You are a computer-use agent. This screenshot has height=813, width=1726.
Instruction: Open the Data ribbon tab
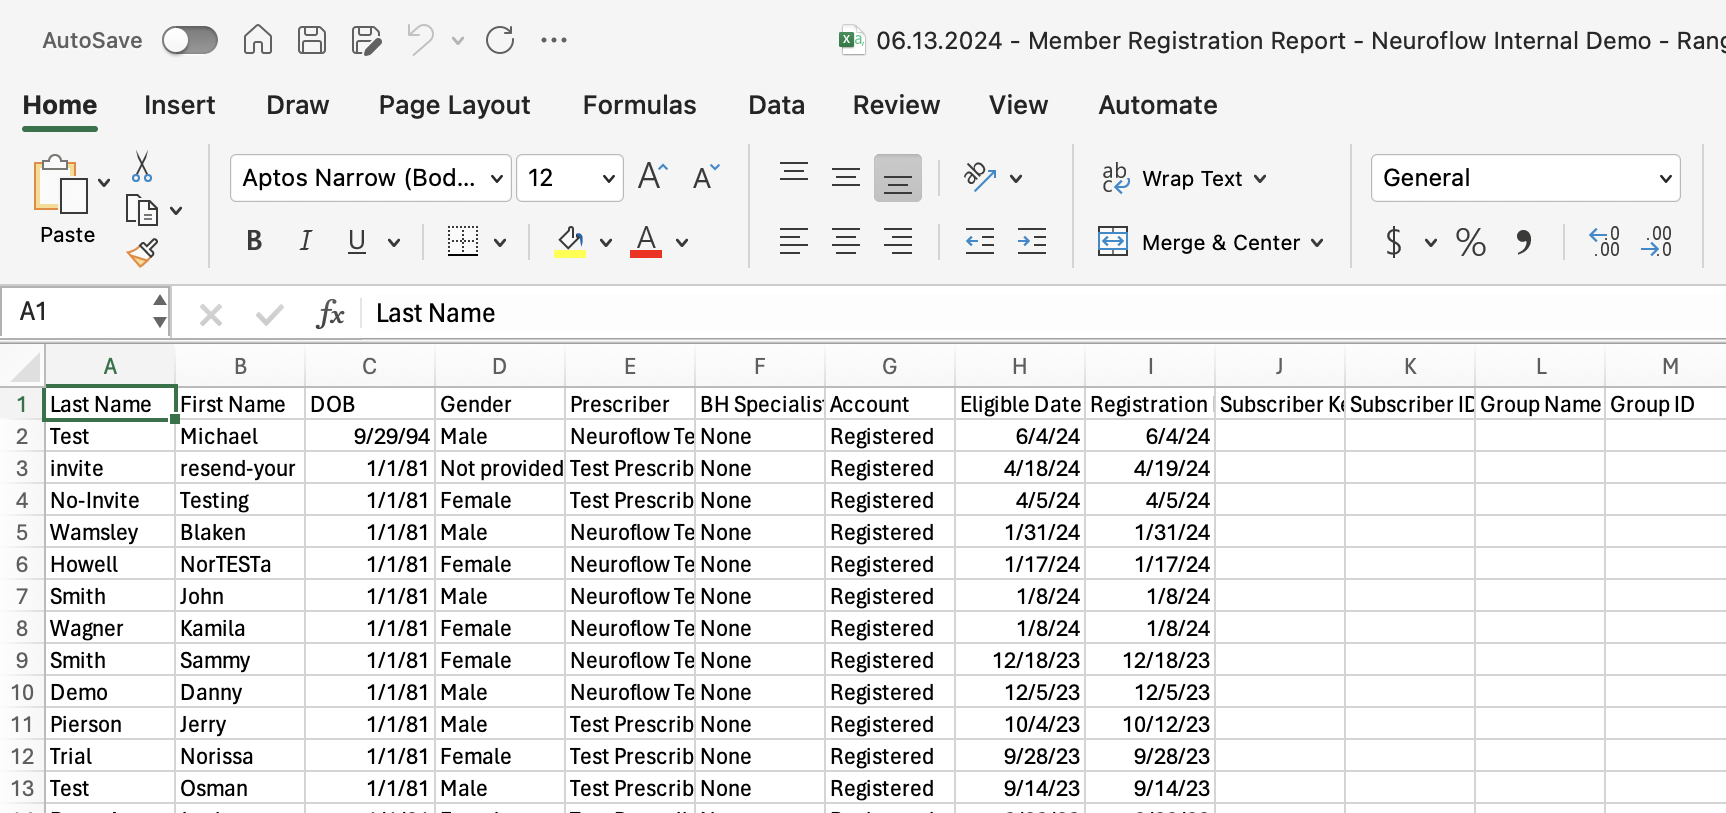pos(776,105)
